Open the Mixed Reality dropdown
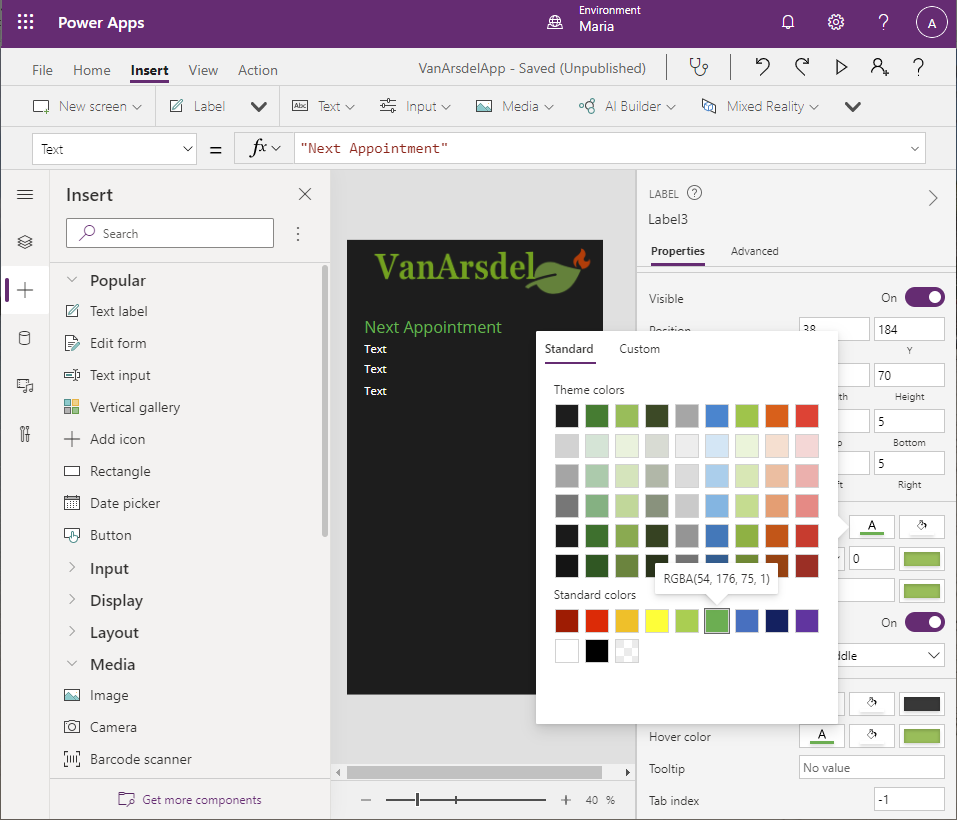Image resolution: width=957 pixels, height=820 pixels. pos(759,106)
